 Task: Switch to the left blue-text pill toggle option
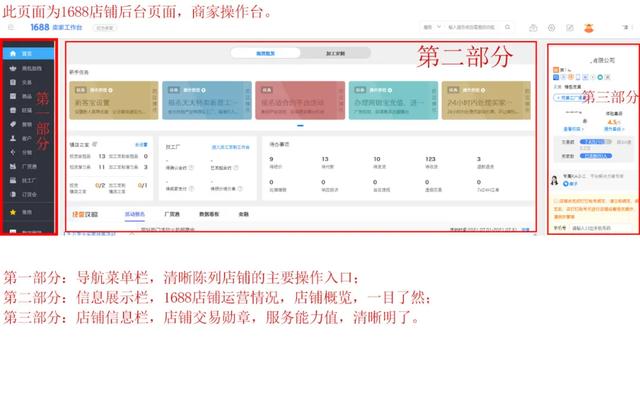[x=265, y=53]
